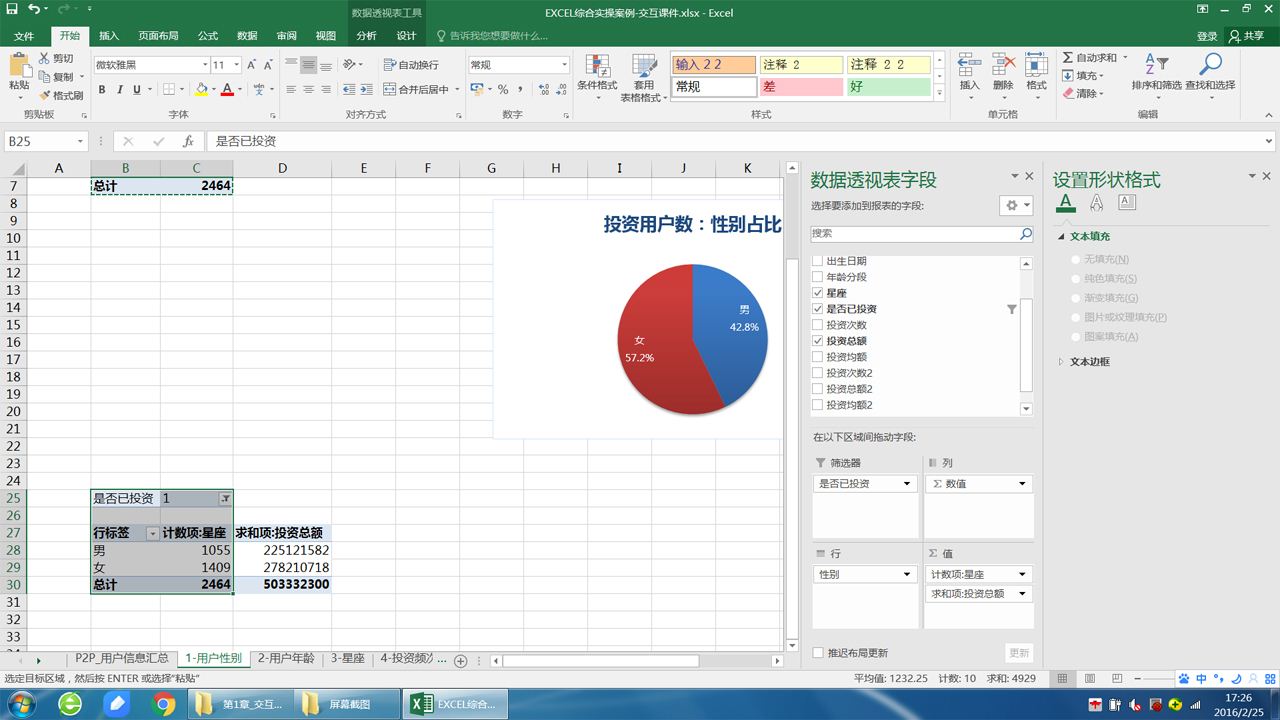Check the 出生日期 field checkbox
Image resolution: width=1280 pixels, height=720 pixels.
click(818, 261)
